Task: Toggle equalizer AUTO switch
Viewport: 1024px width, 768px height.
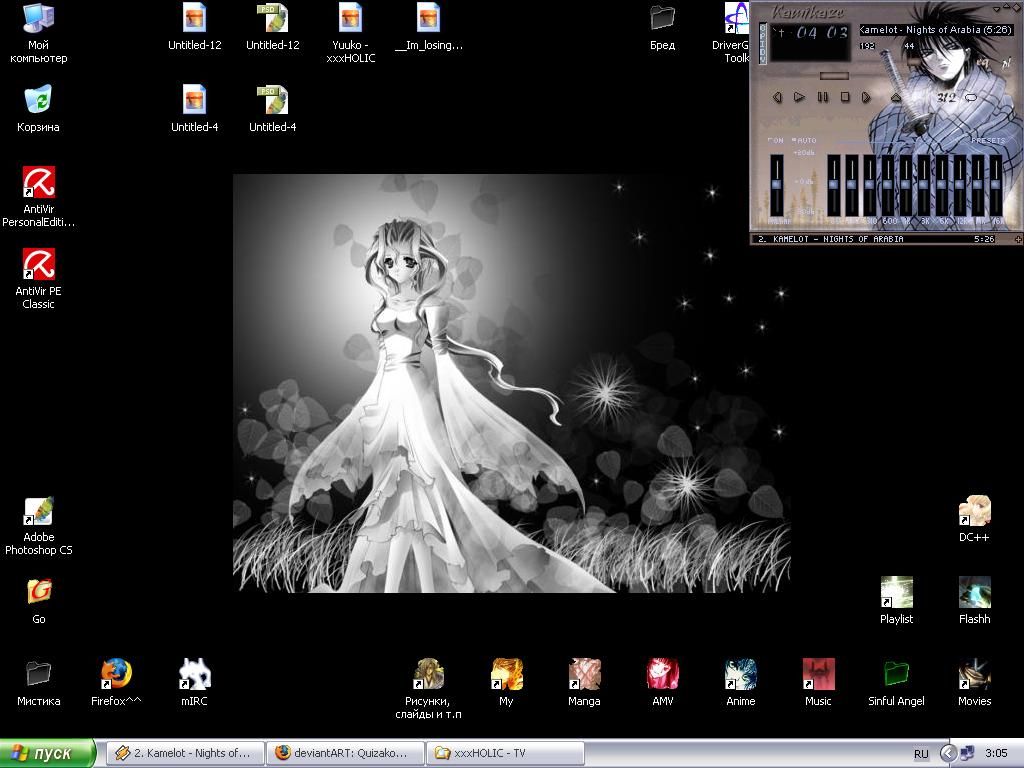Action: [x=805, y=140]
